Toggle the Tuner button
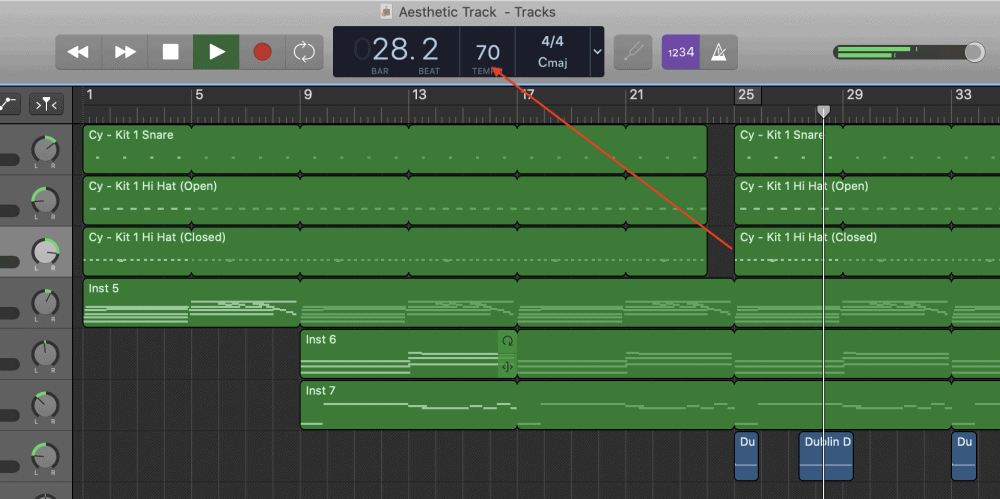The width and height of the screenshot is (1000, 499). point(633,52)
